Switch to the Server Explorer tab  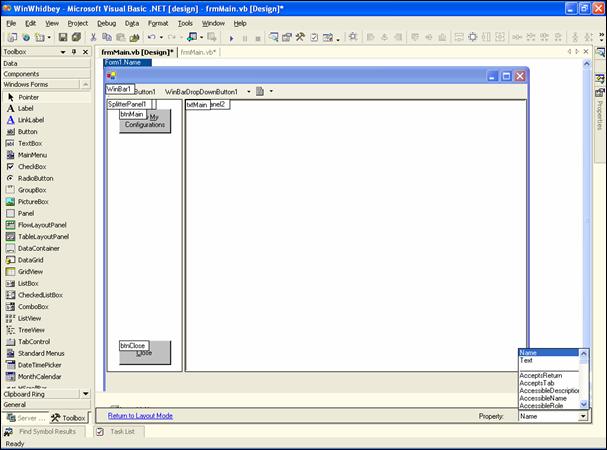pyautogui.click(x=26, y=418)
